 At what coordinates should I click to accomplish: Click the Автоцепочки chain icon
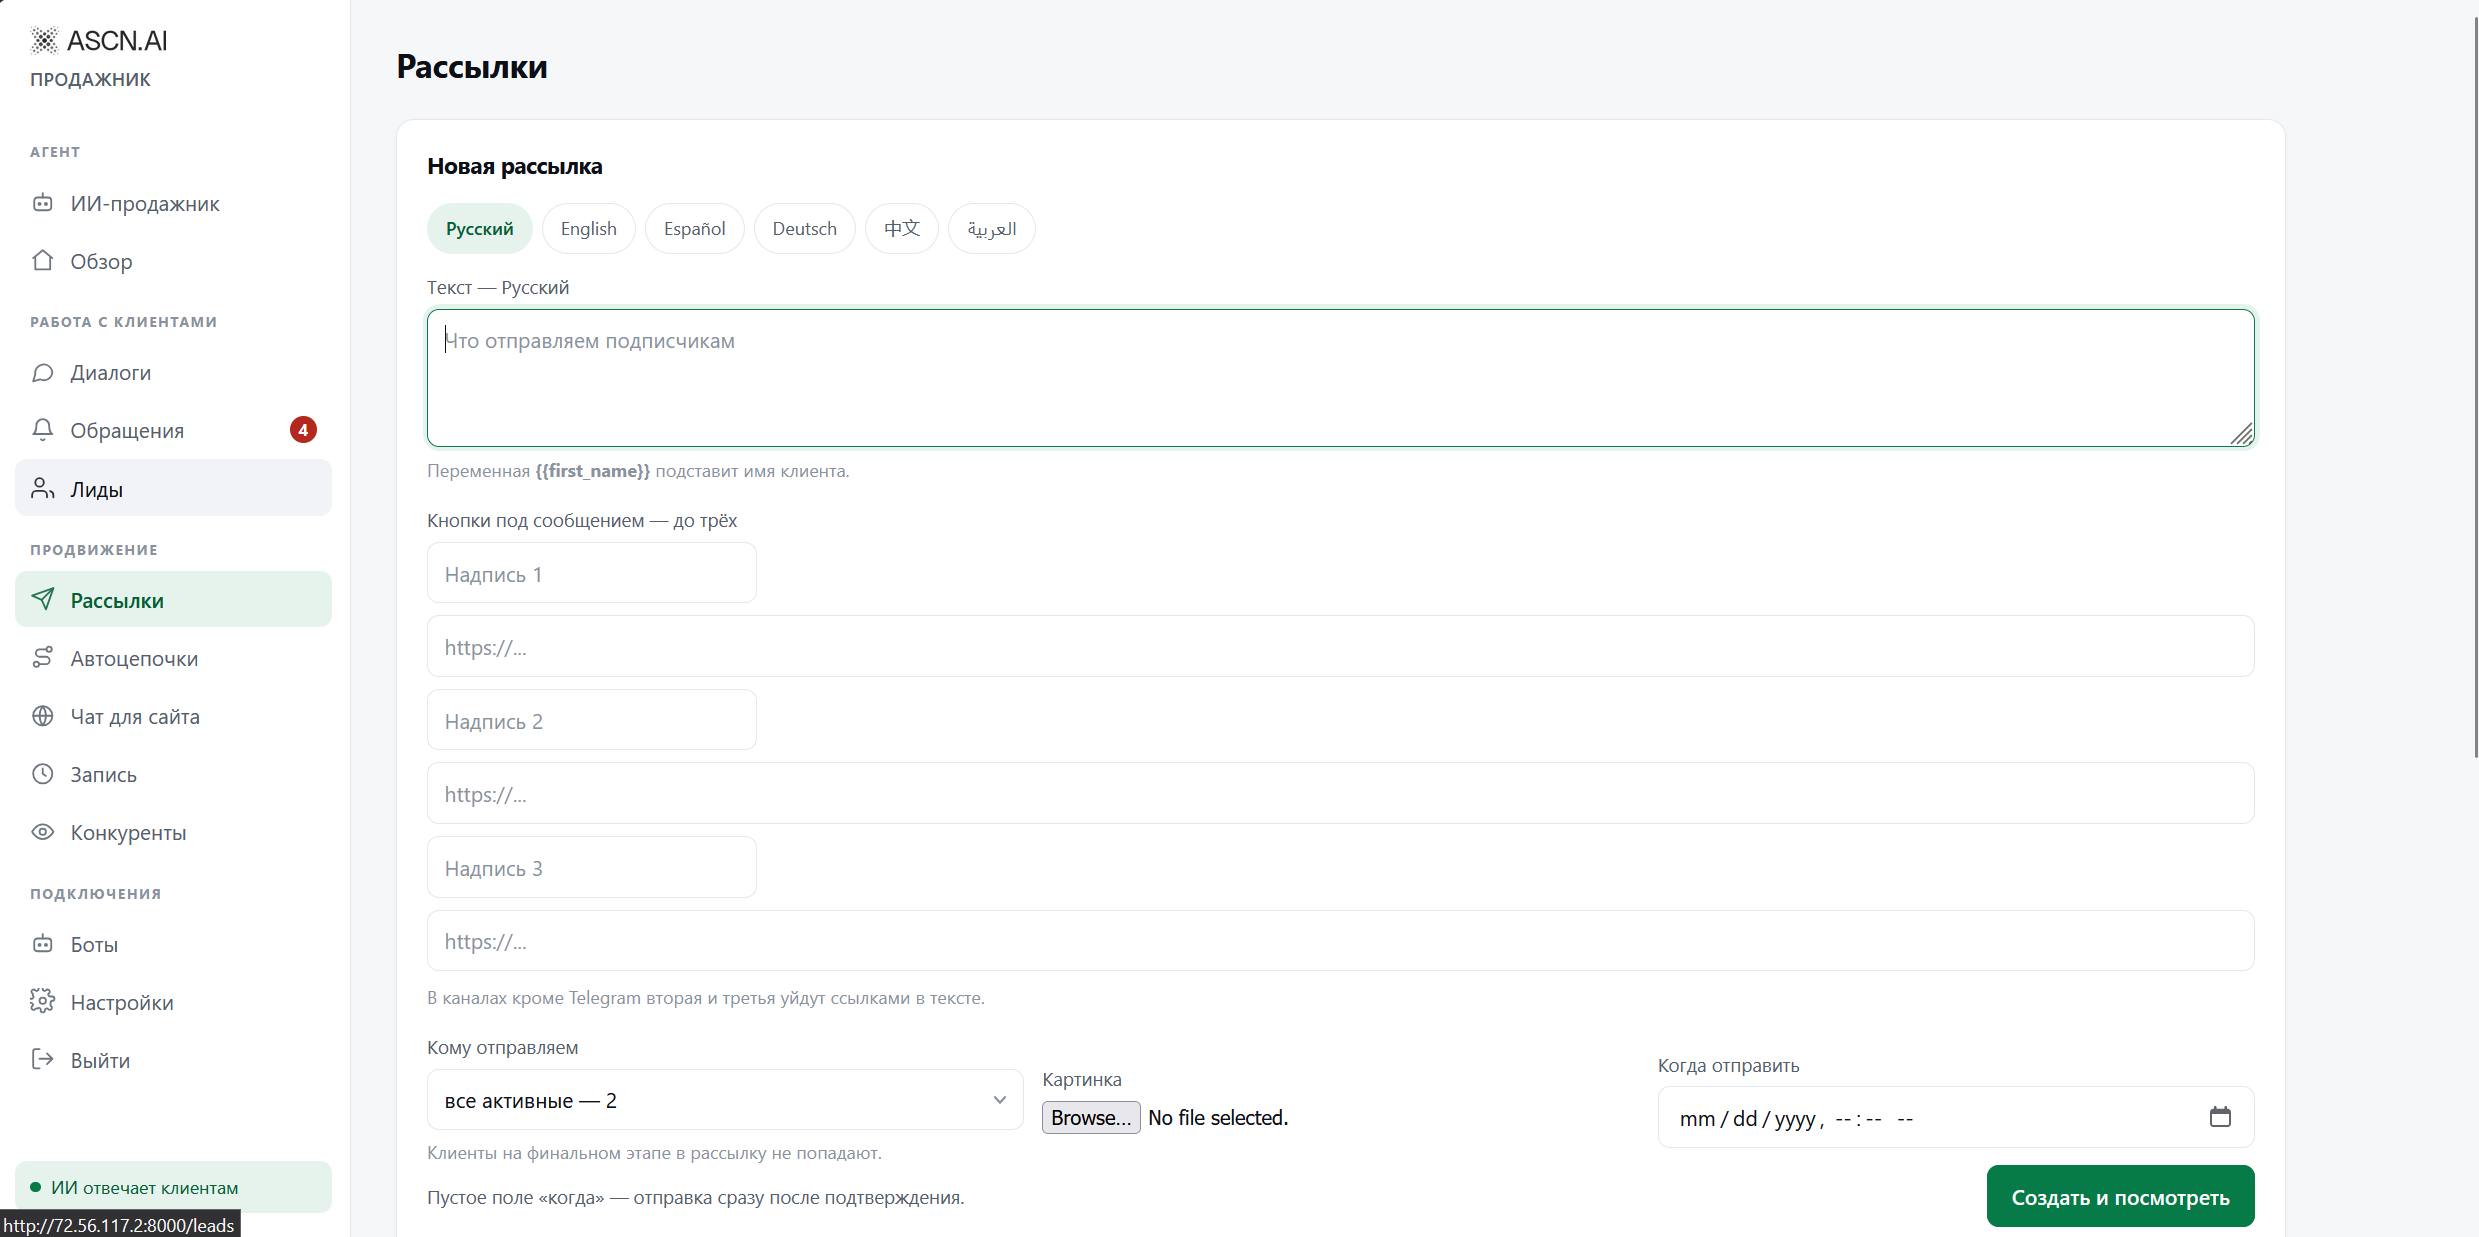42,657
